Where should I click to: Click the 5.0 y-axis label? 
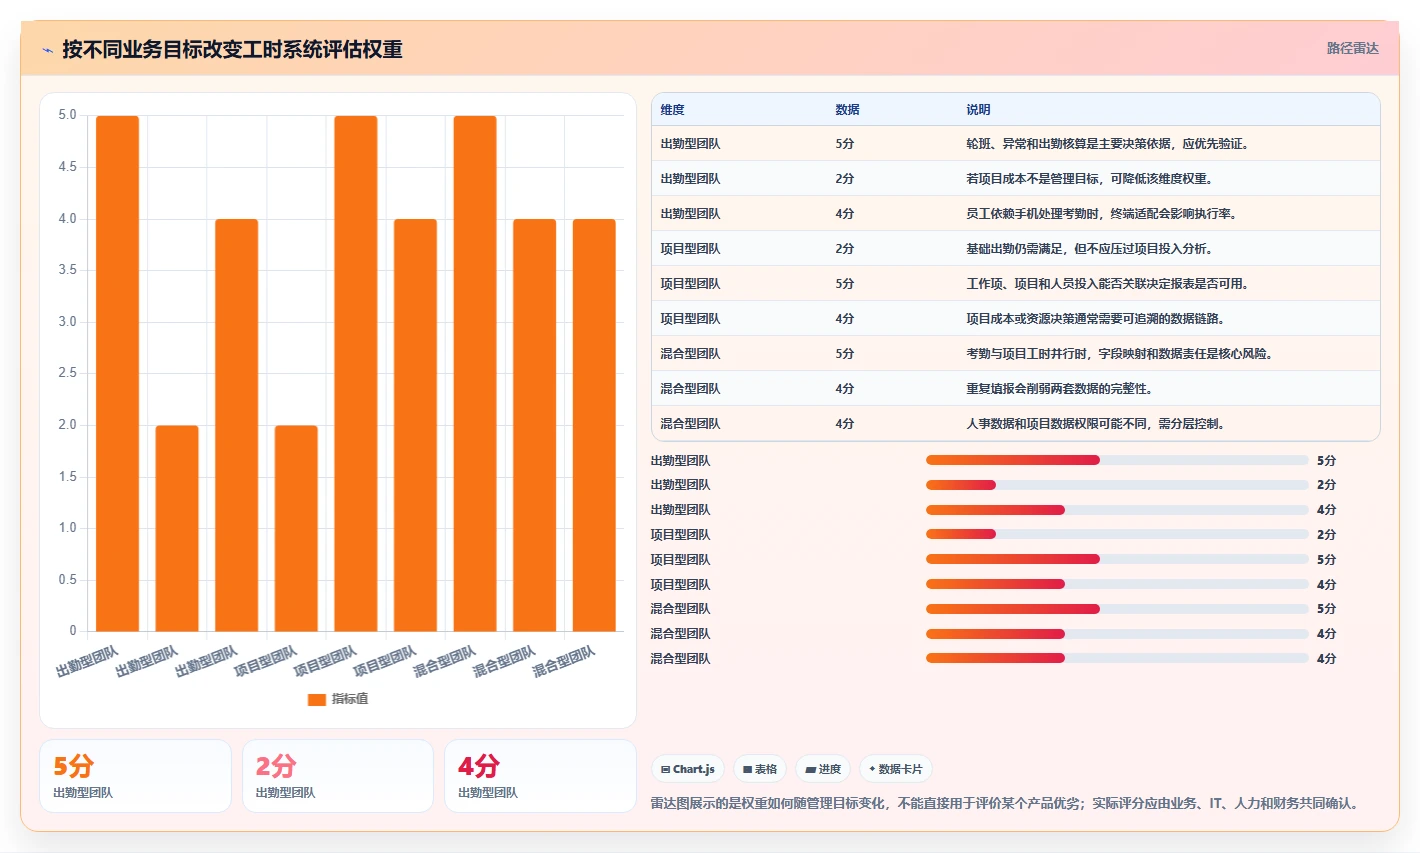click(x=67, y=115)
